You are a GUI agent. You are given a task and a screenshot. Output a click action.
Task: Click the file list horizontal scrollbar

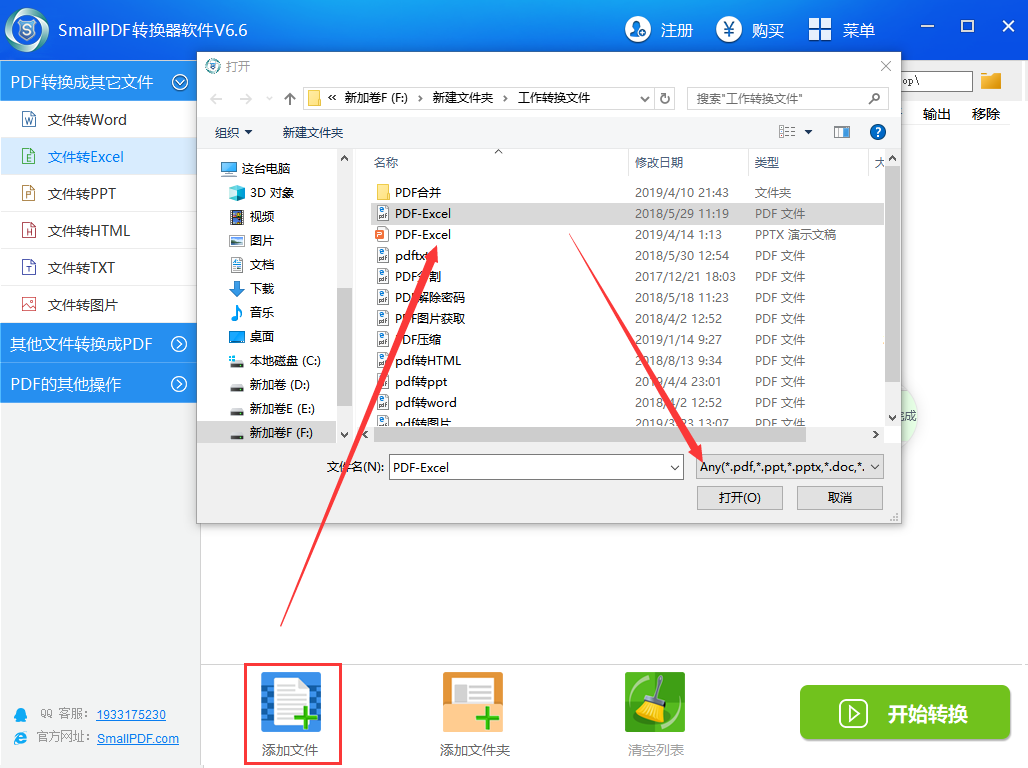coord(590,434)
